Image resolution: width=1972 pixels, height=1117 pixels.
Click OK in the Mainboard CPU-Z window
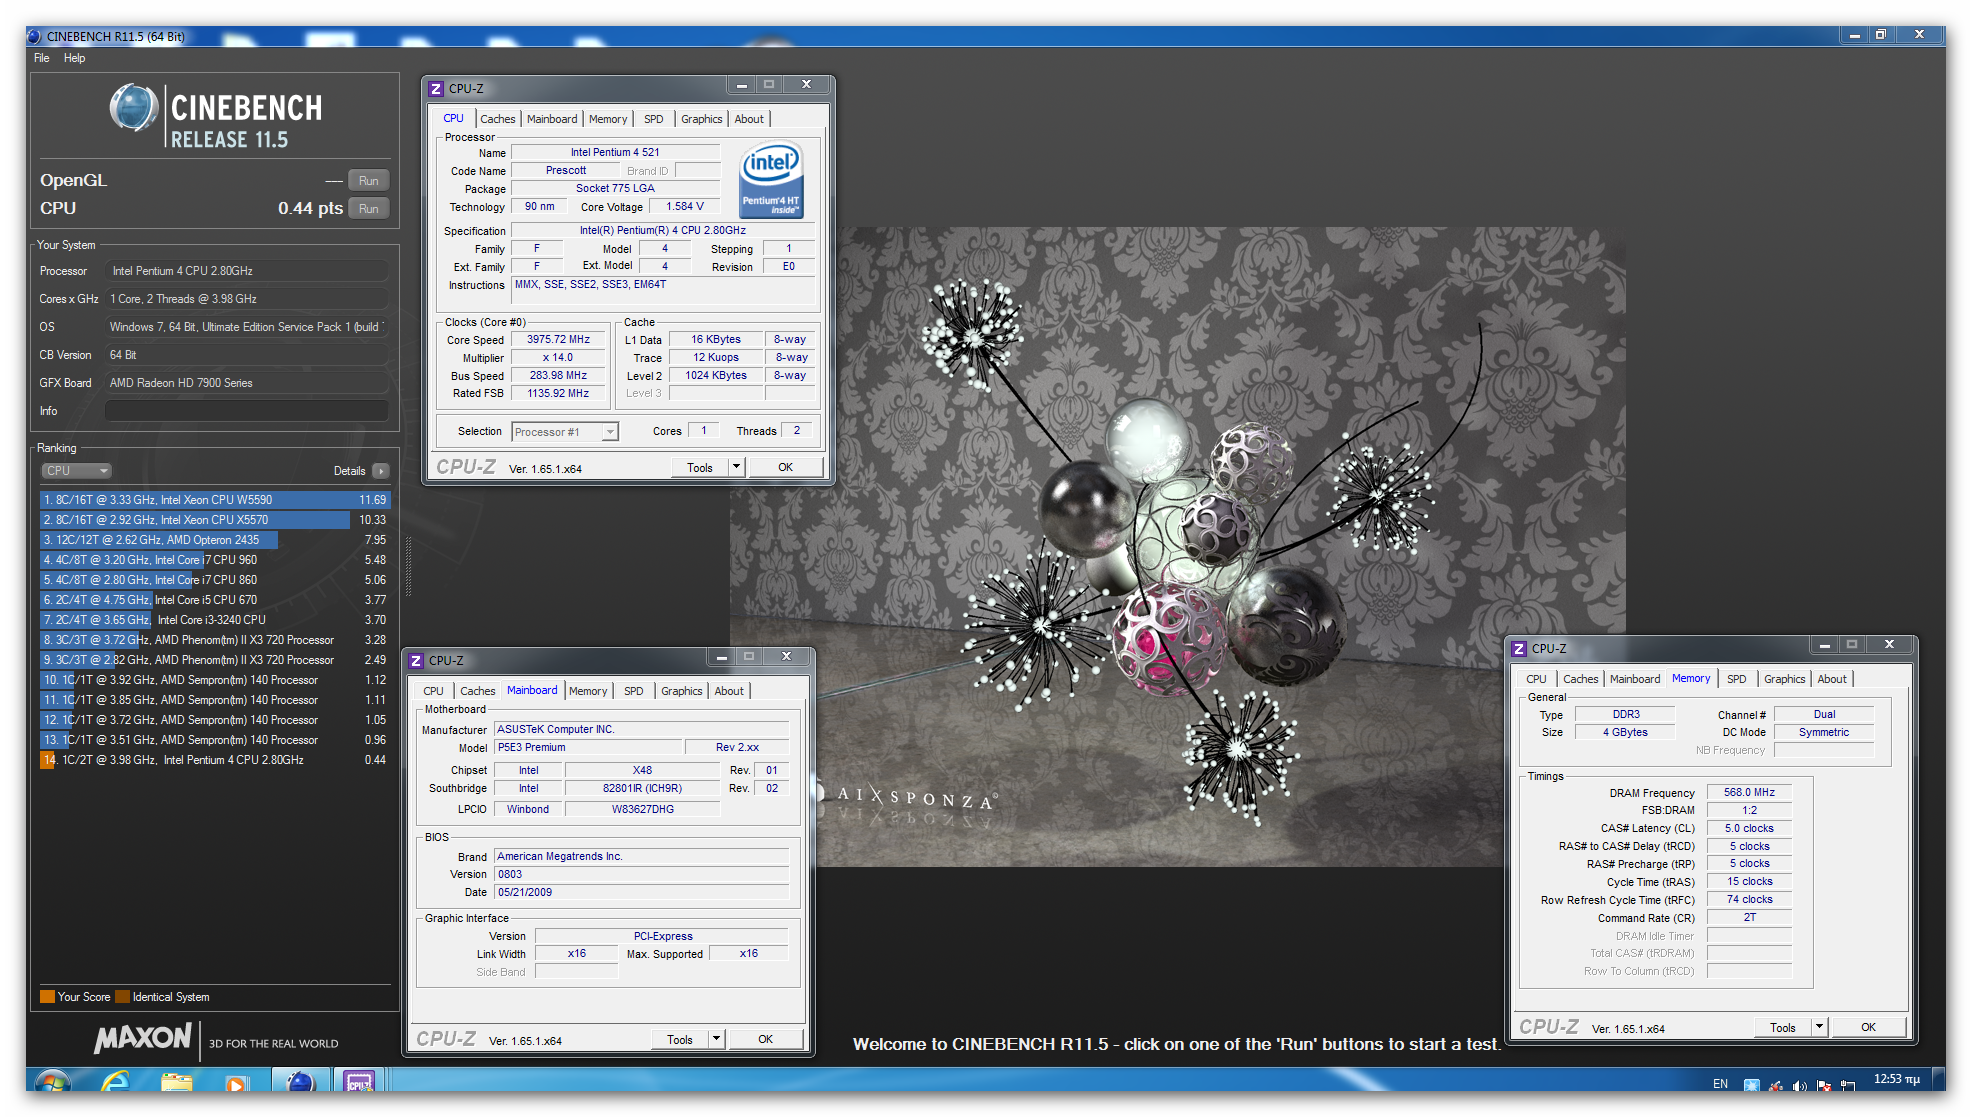[766, 1039]
